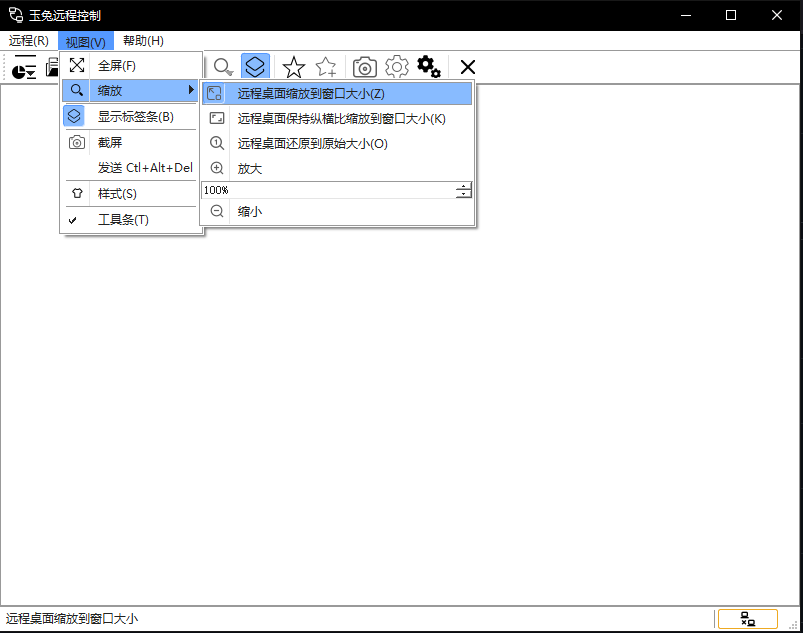The width and height of the screenshot is (803, 633).
Task: Click the disconnected computers status bar icon
Action: [747, 619]
